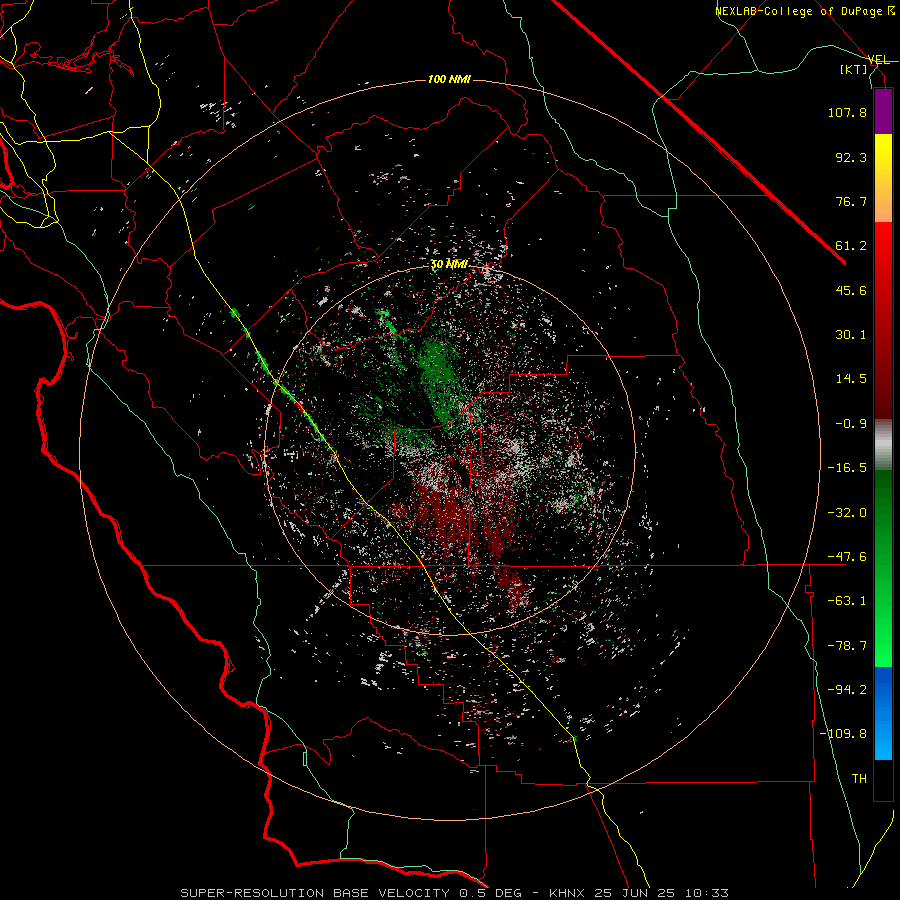The image size is (900, 900).
Task: Select the 92.3 scale value
Action: pos(851,157)
